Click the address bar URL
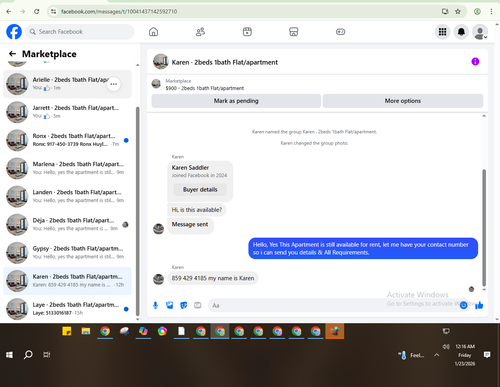Viewport: 500px width, 387px height. tap(119, 12)
